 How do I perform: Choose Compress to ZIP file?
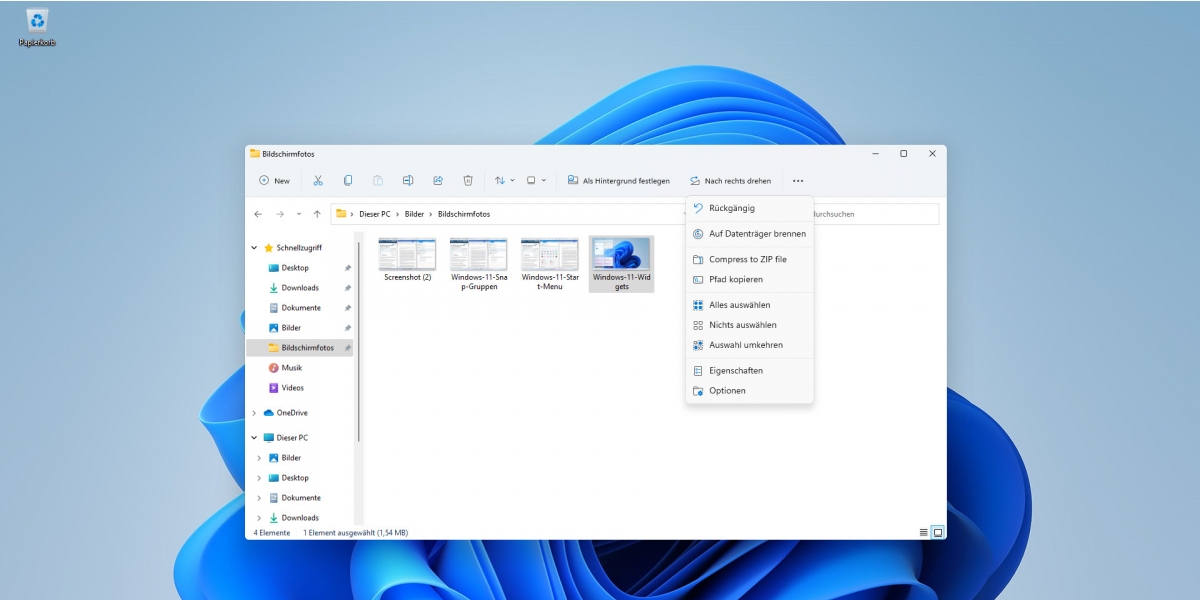click(x=750, y=259)
